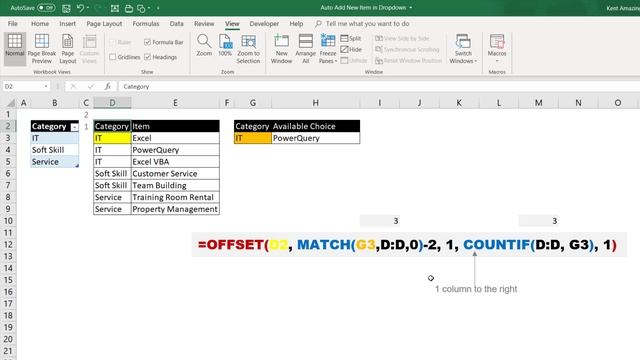Click Zoom to Selection
Image resolution: width=640 pixels, height=360 pixels.
[248, 49]
